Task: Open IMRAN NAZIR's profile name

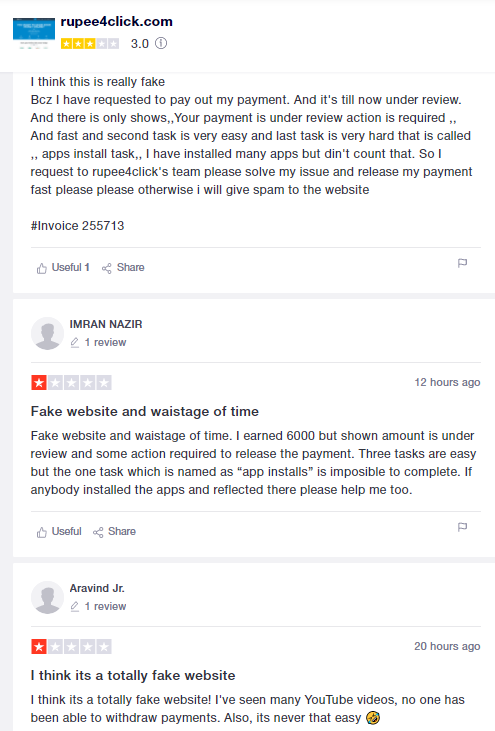Action: coord(106,324)
